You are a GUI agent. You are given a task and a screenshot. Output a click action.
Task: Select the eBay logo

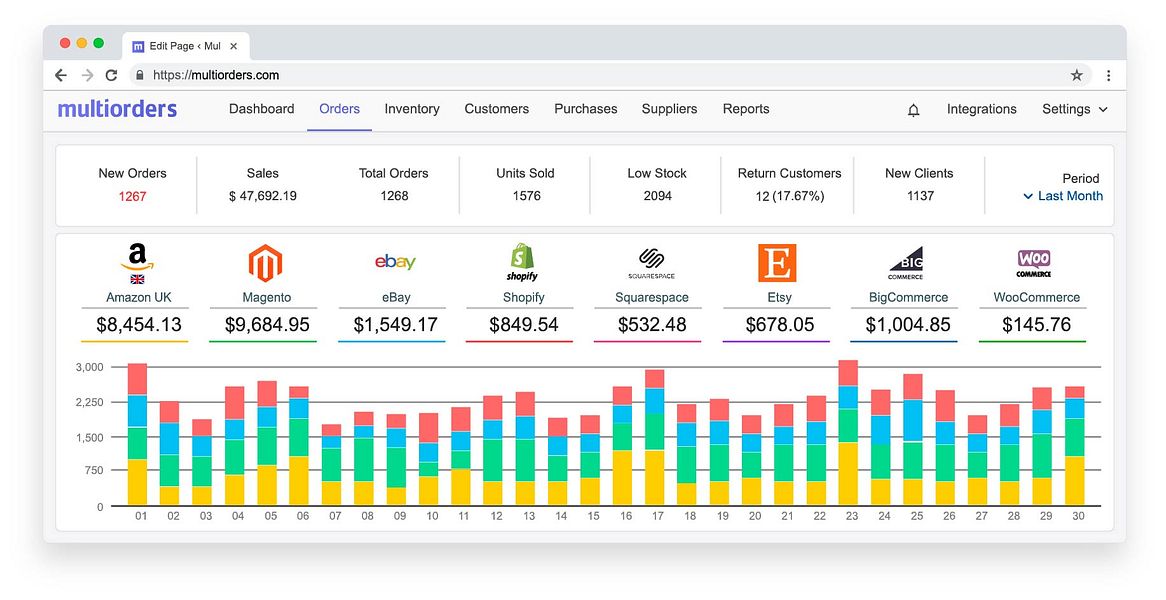pos(395,262)
